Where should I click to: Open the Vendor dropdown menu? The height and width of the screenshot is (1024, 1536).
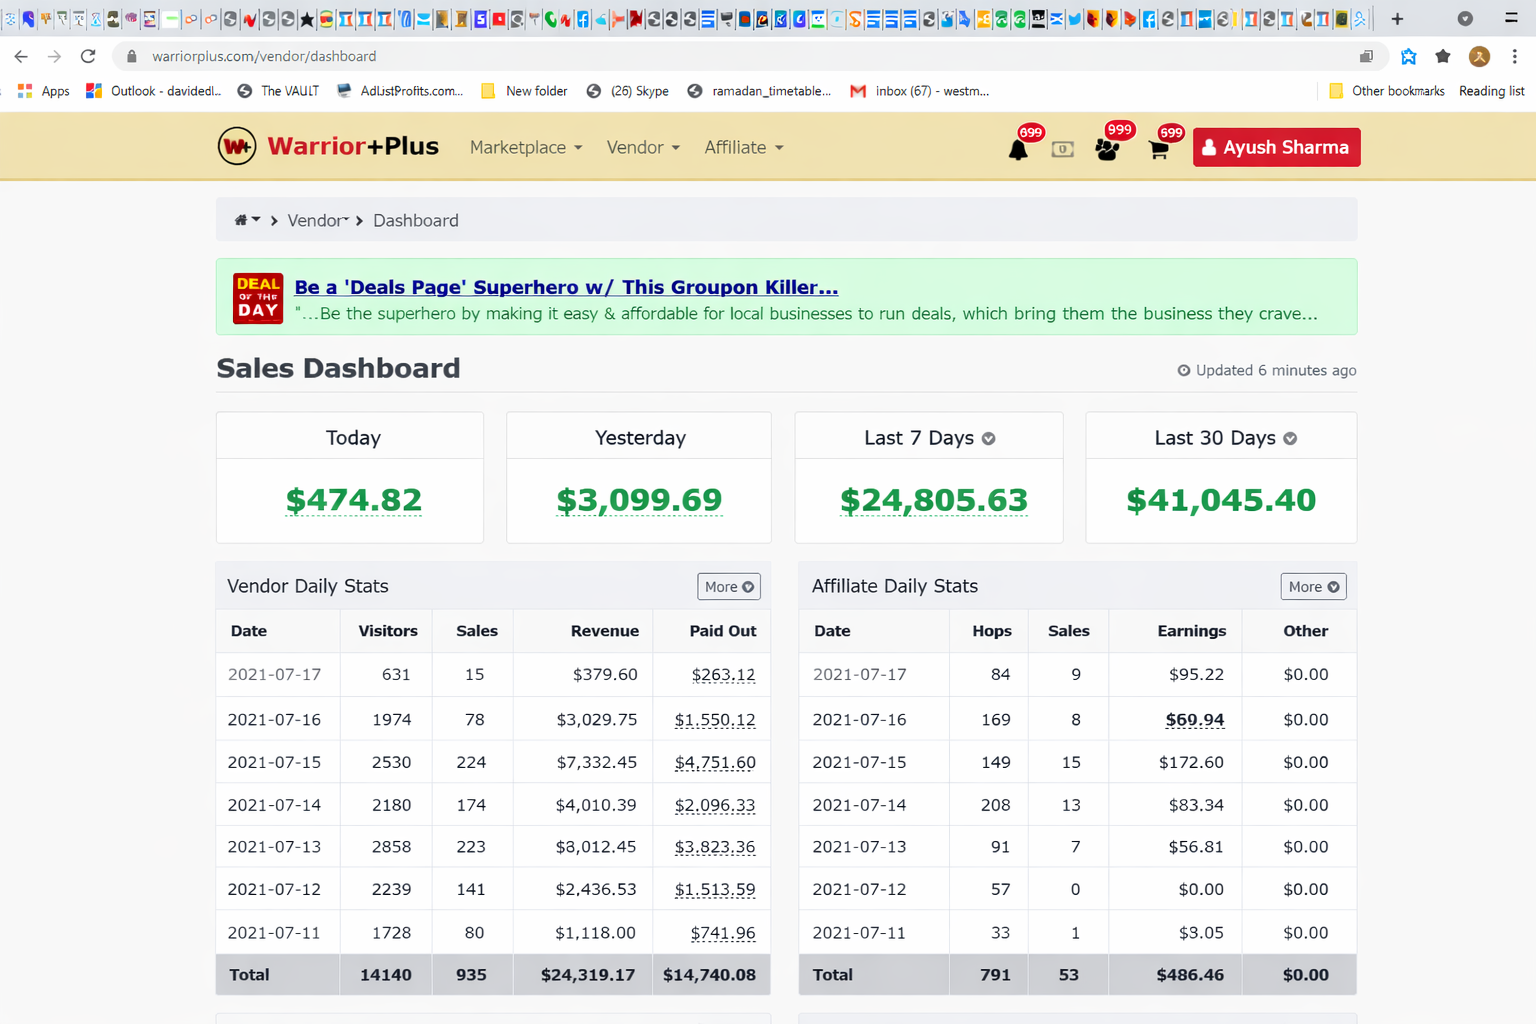tap(642, 147)
